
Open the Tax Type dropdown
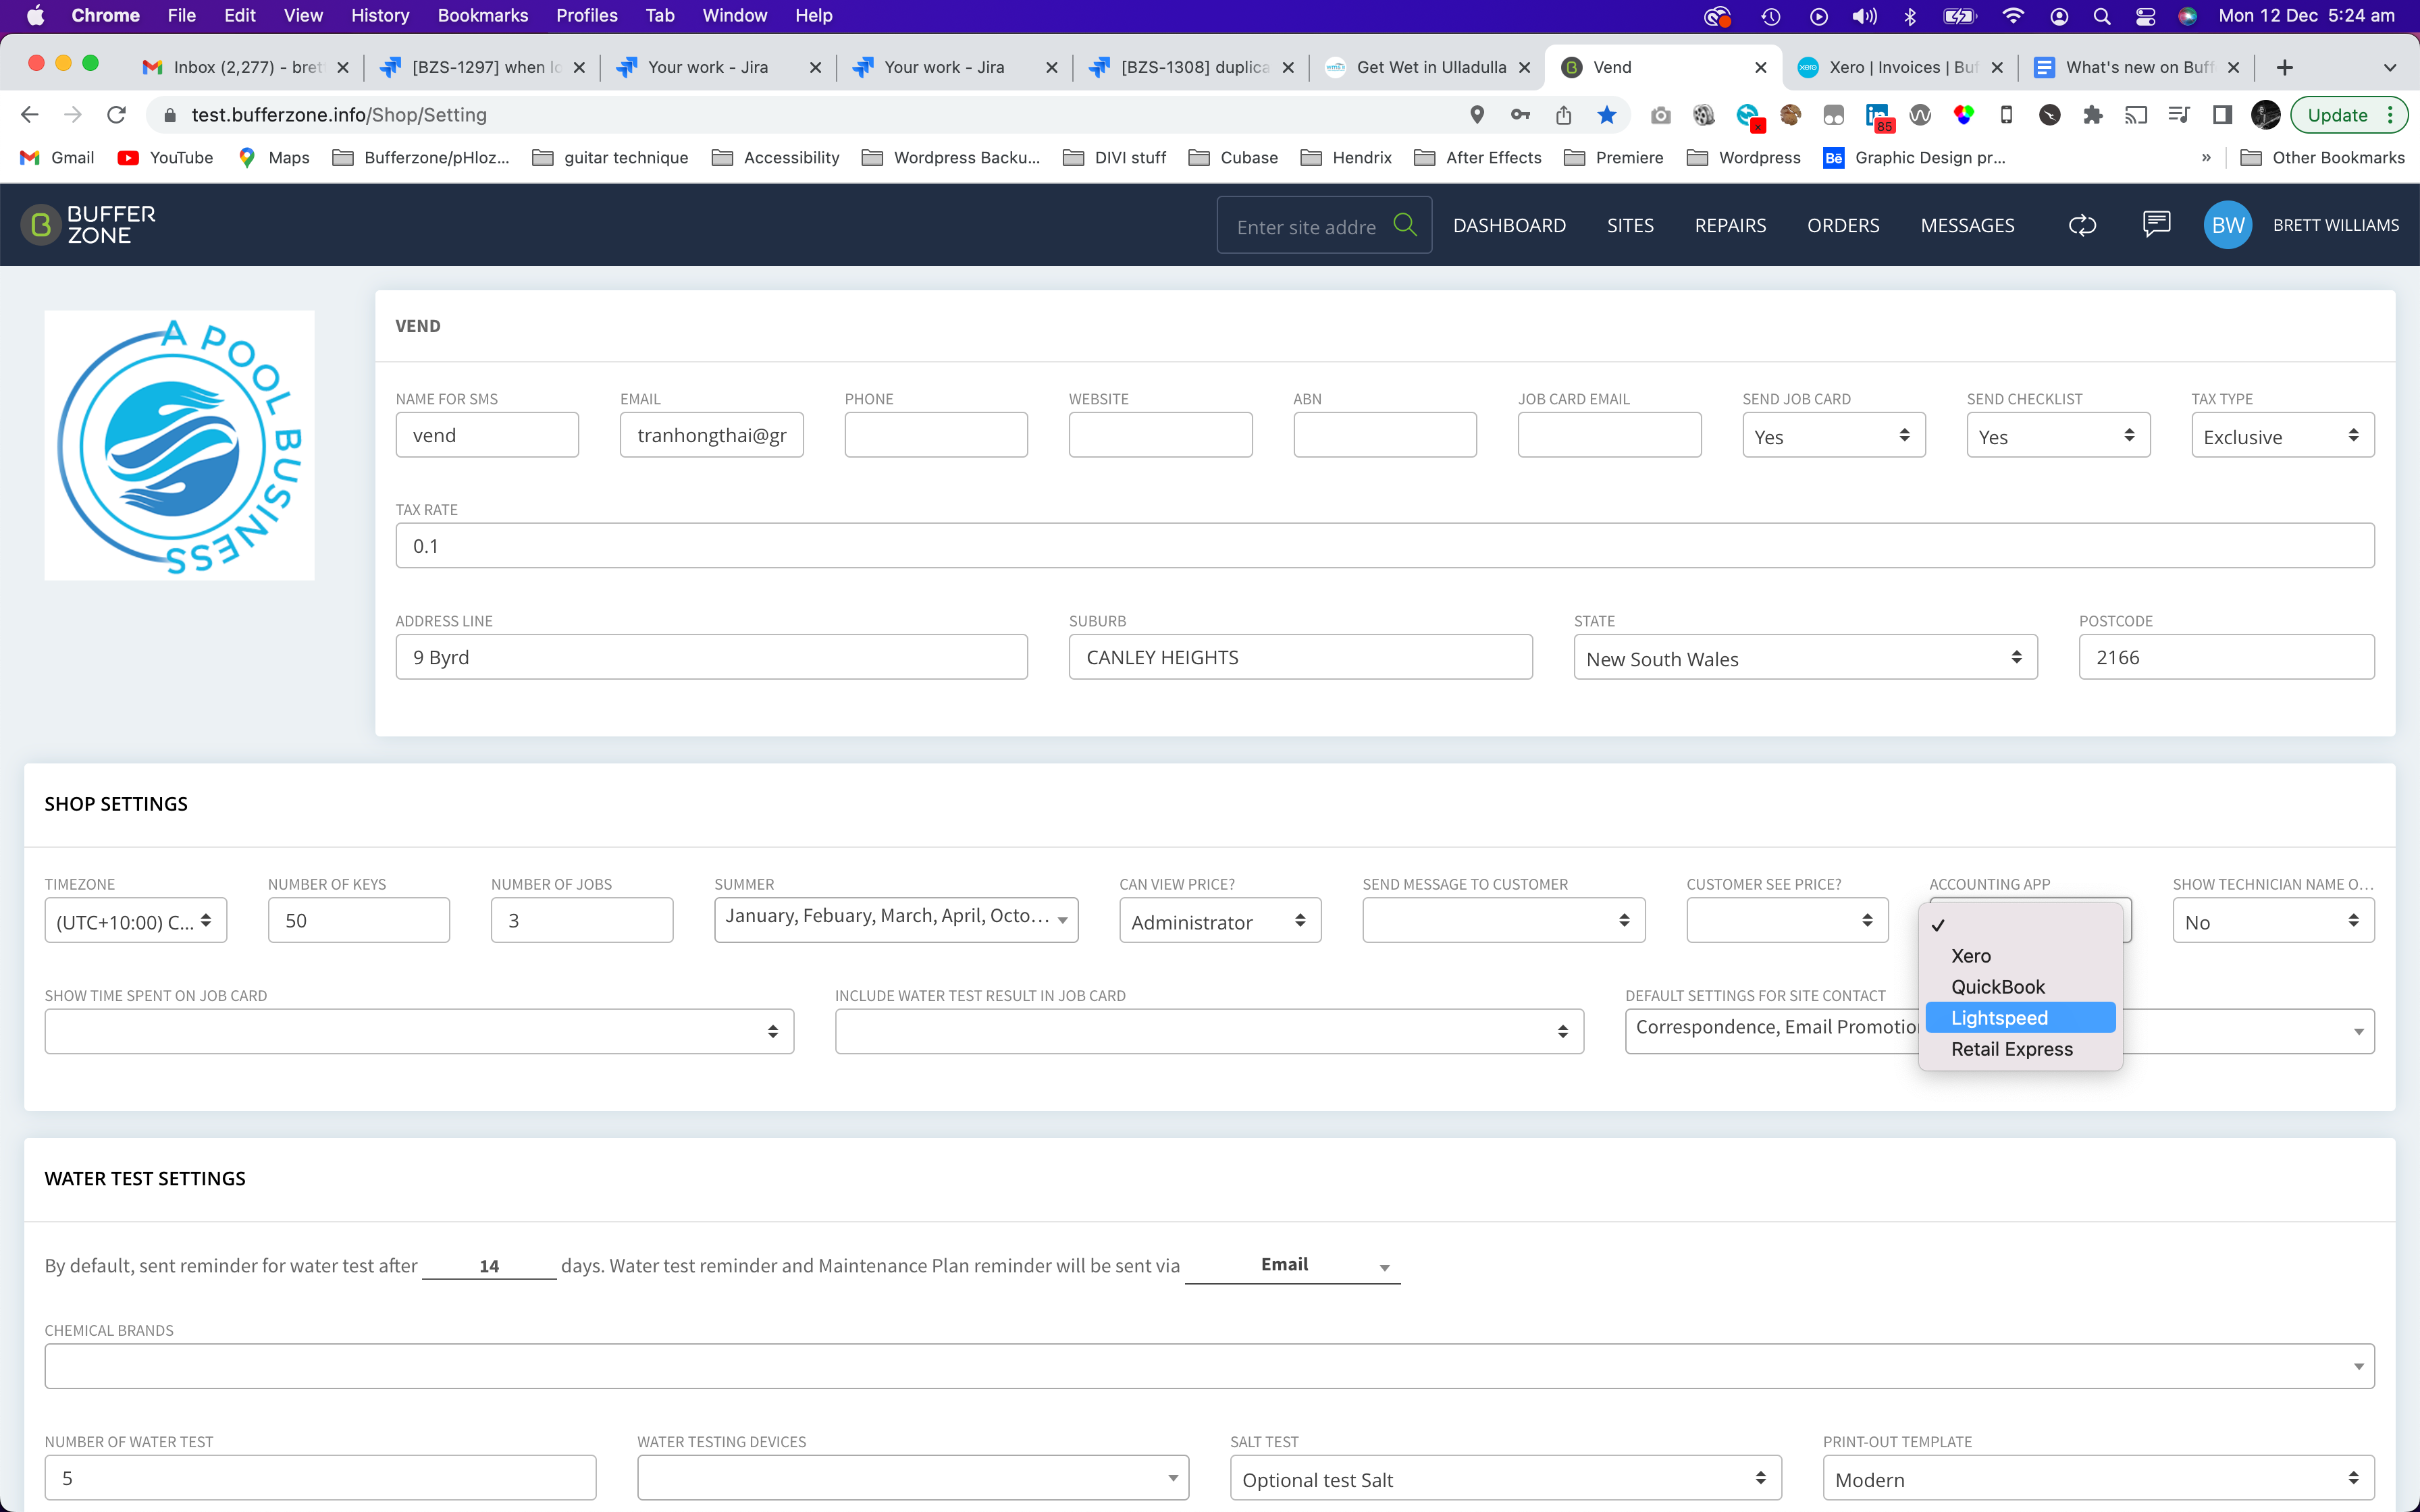coord(2281,436)
